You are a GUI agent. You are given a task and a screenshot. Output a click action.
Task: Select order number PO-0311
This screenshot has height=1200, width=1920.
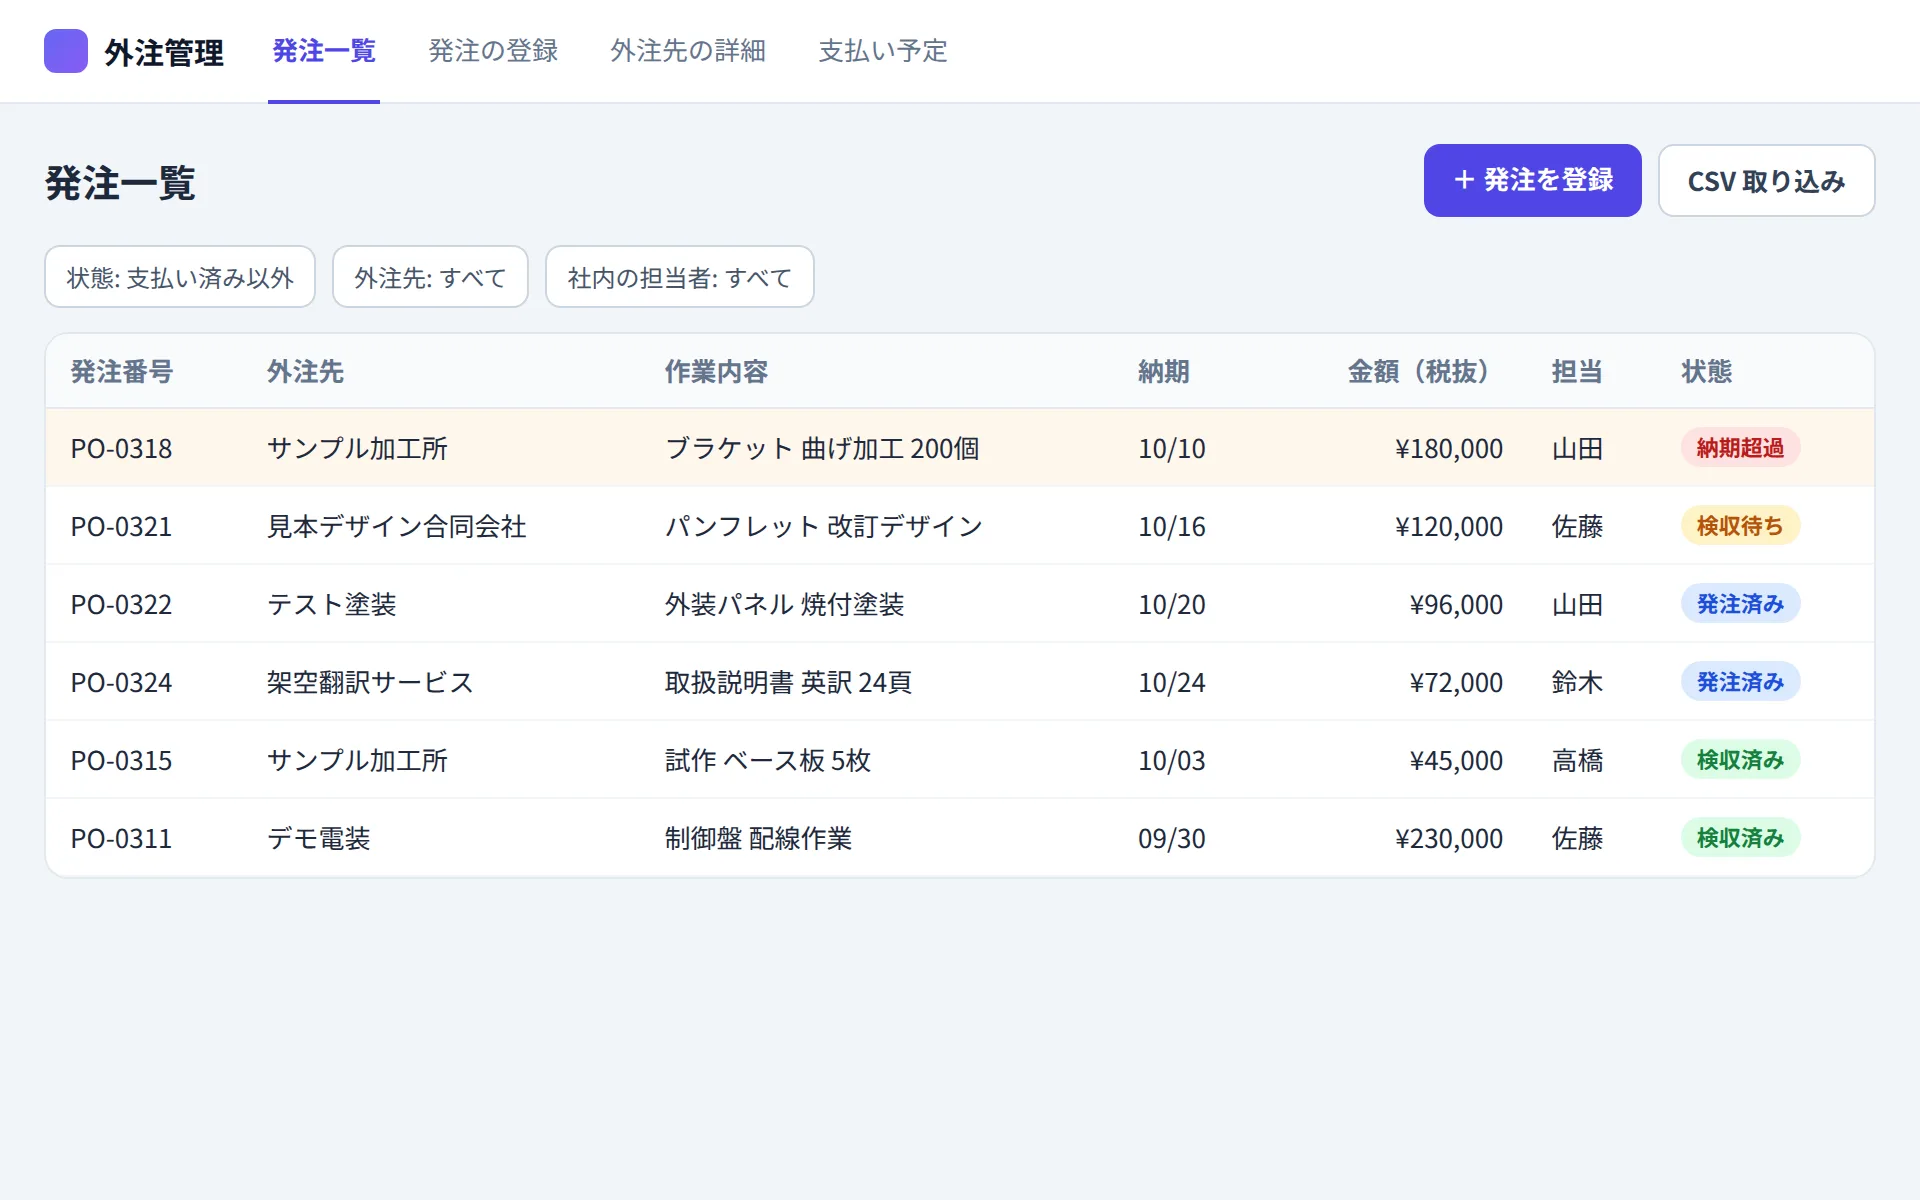(x=121, y=838)
